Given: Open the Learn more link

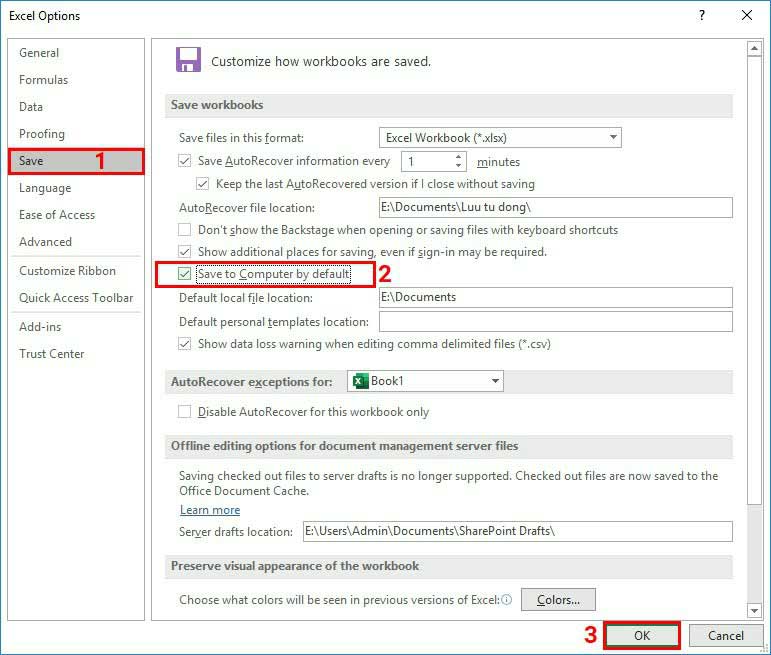Looking at the screenshot, I should pos(210,510).
